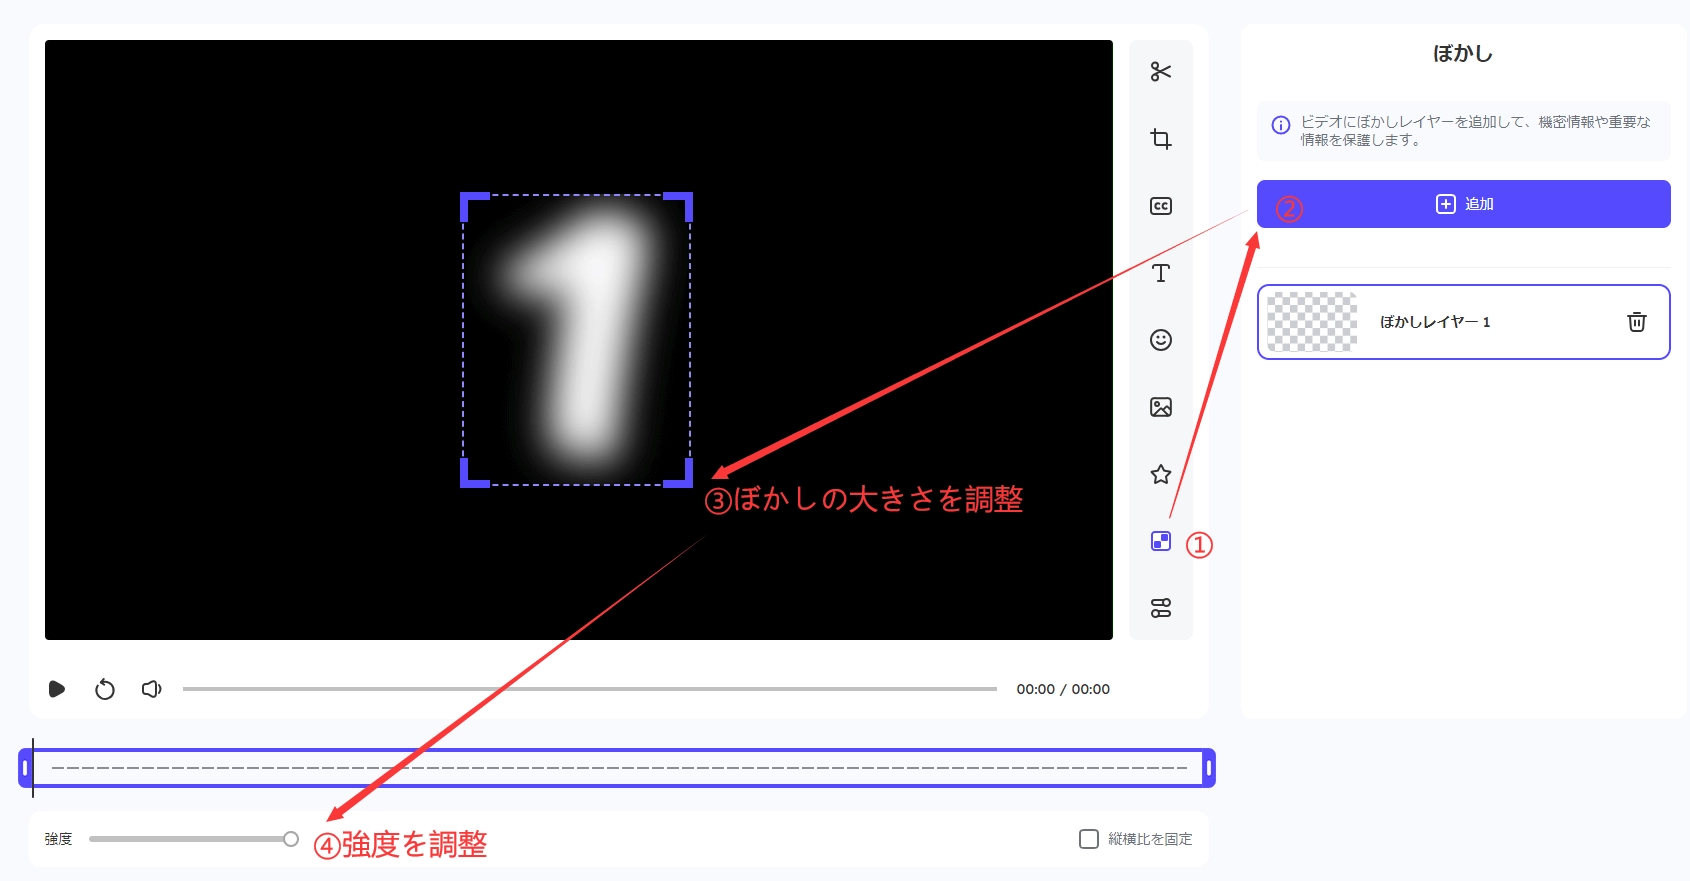The height and width of the screenshot is (881, 1690).
Task: Enable the 縦横比を固定 checkbox
Action: 1089,839
